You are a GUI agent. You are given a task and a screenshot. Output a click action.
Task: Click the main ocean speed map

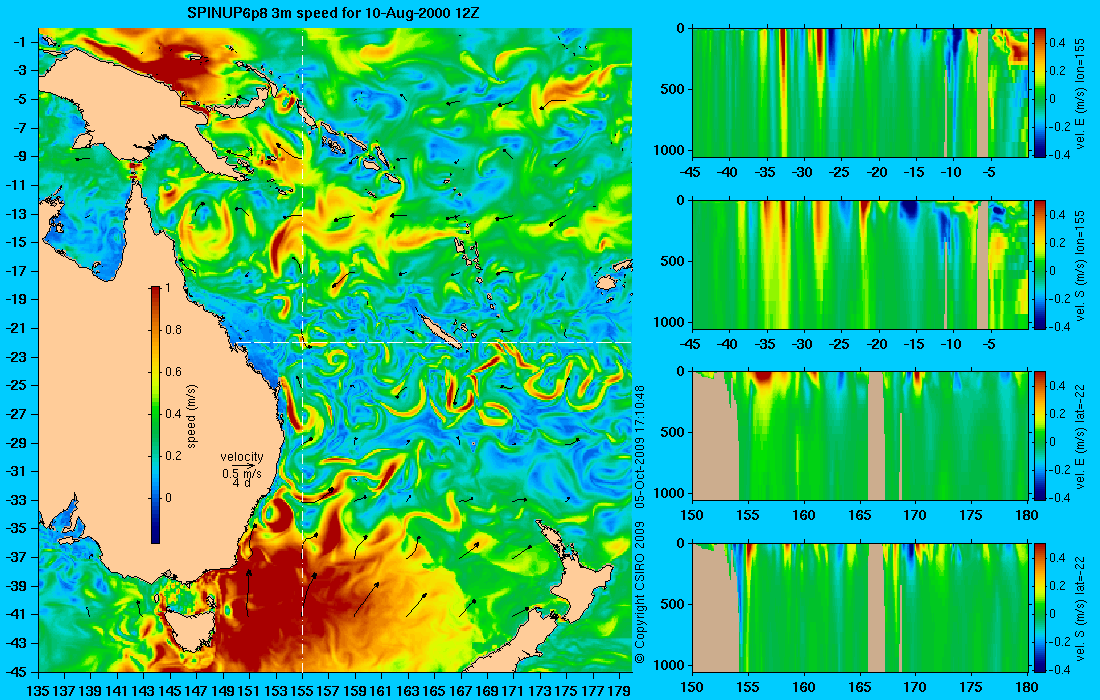[335, 350]
